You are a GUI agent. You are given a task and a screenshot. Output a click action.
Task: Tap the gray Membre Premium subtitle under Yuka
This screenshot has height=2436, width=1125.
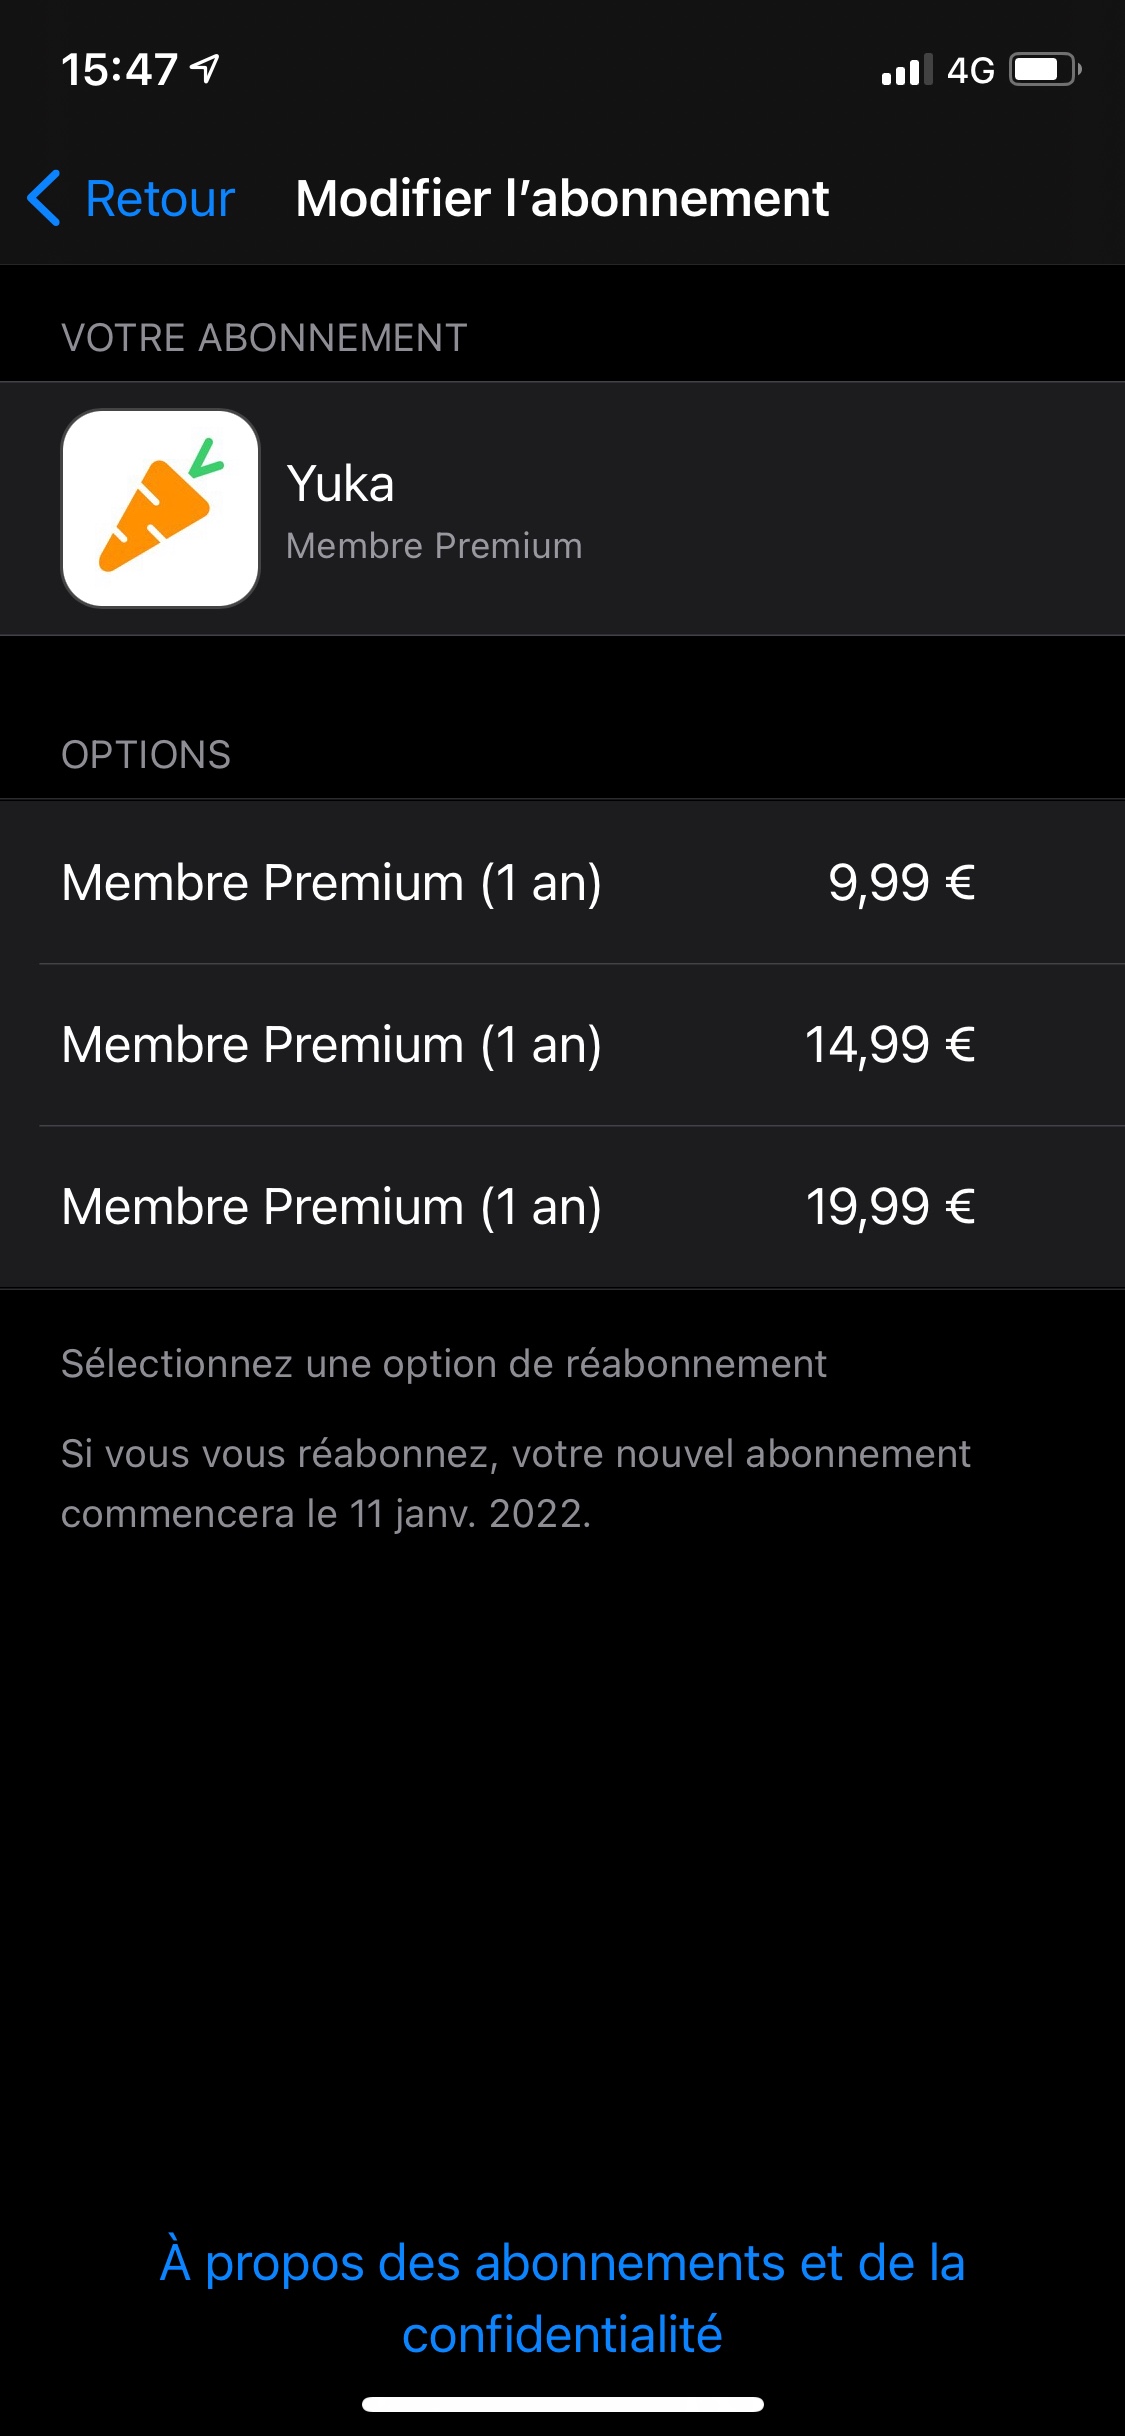coord(434,546)
